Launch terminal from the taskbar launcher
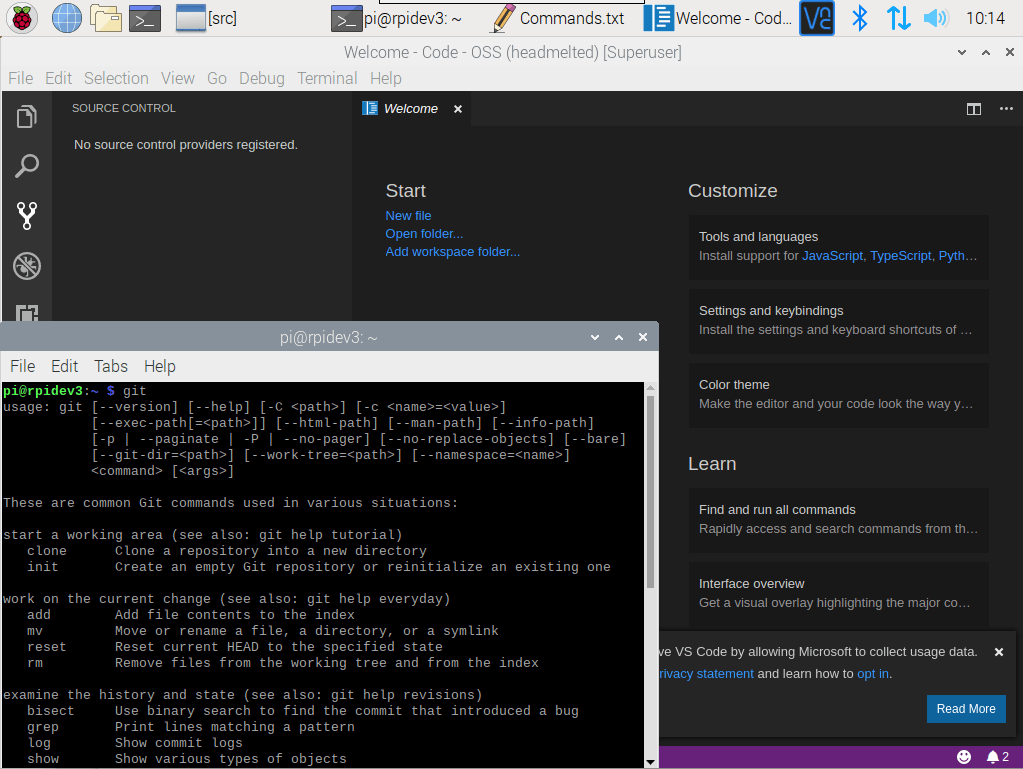This screenshot has width=1023, height=769. tap(145, 18)
